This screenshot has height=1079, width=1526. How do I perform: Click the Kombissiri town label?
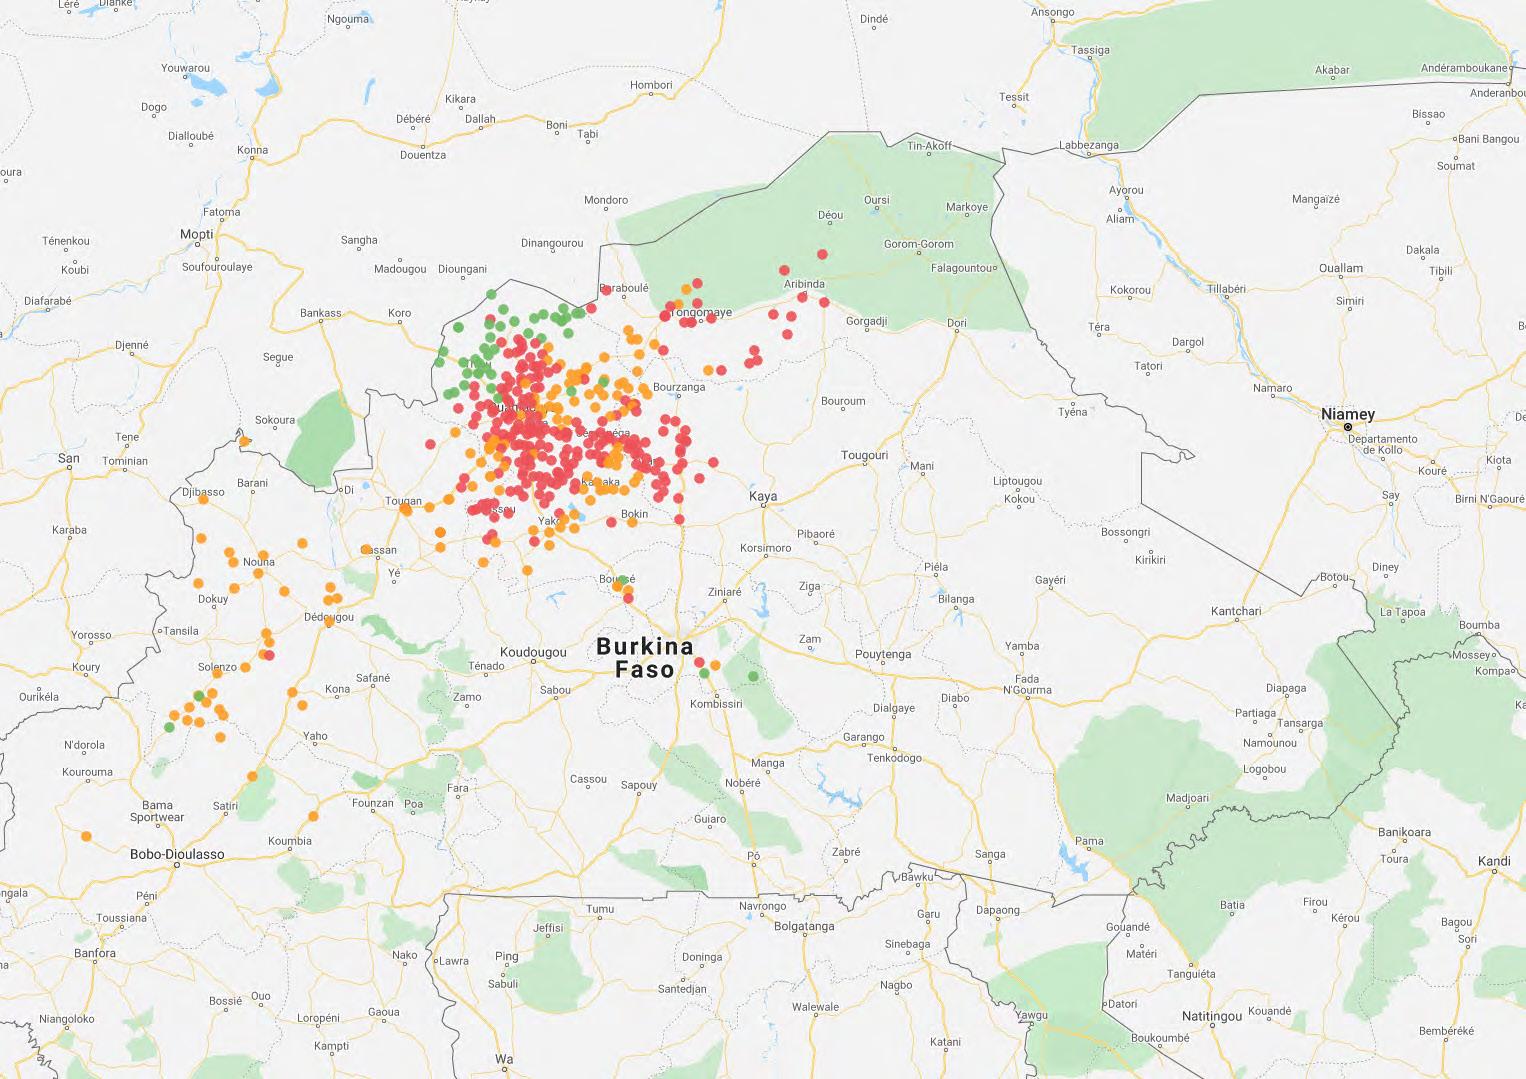click(x=716, y=704)
